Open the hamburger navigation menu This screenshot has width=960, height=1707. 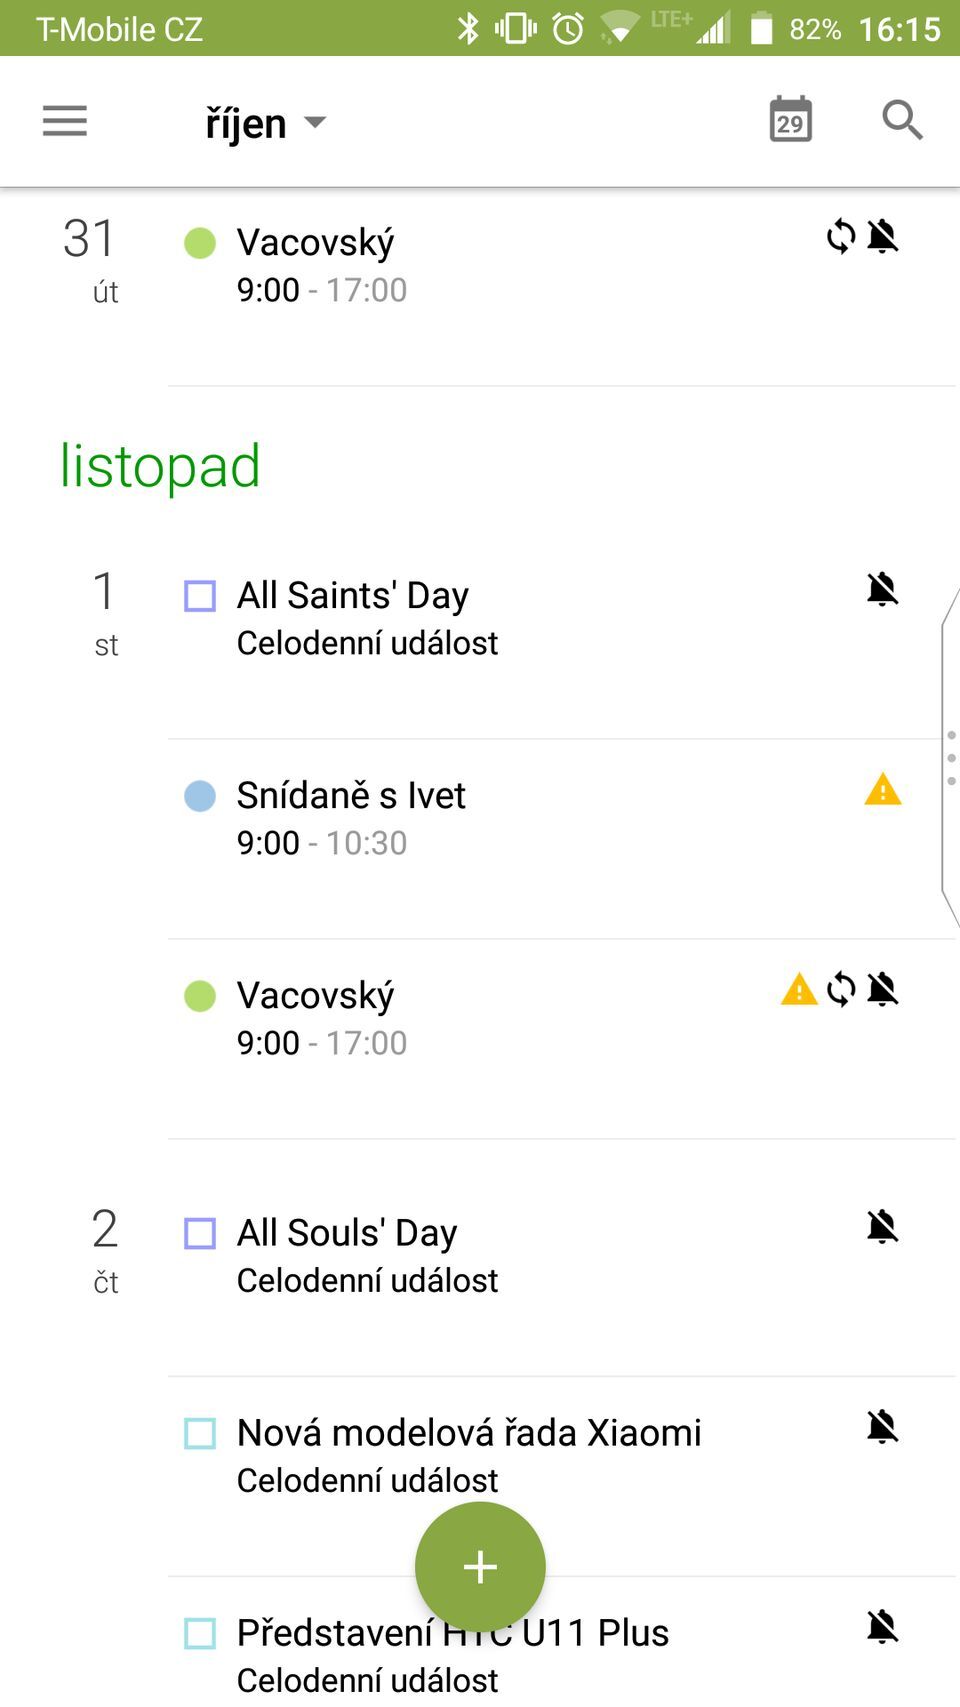coord(65,121)
